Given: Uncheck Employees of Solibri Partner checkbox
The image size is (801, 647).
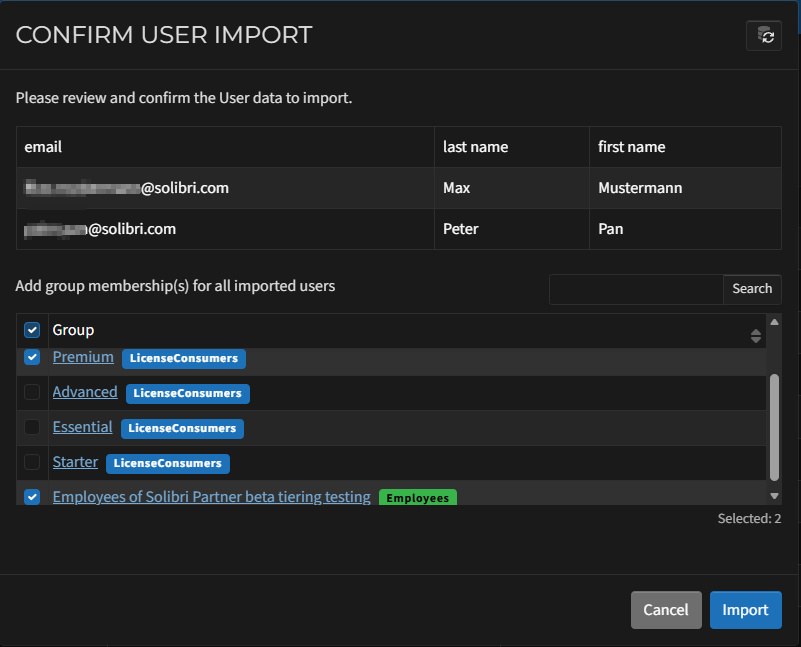Looking at the screenshot, I should [32, 496].
